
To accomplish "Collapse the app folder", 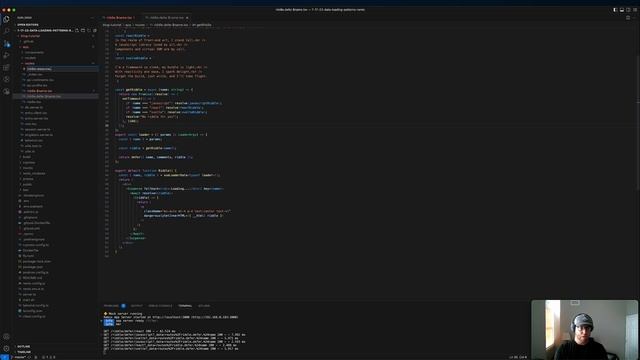I will (x=25, y=47).
